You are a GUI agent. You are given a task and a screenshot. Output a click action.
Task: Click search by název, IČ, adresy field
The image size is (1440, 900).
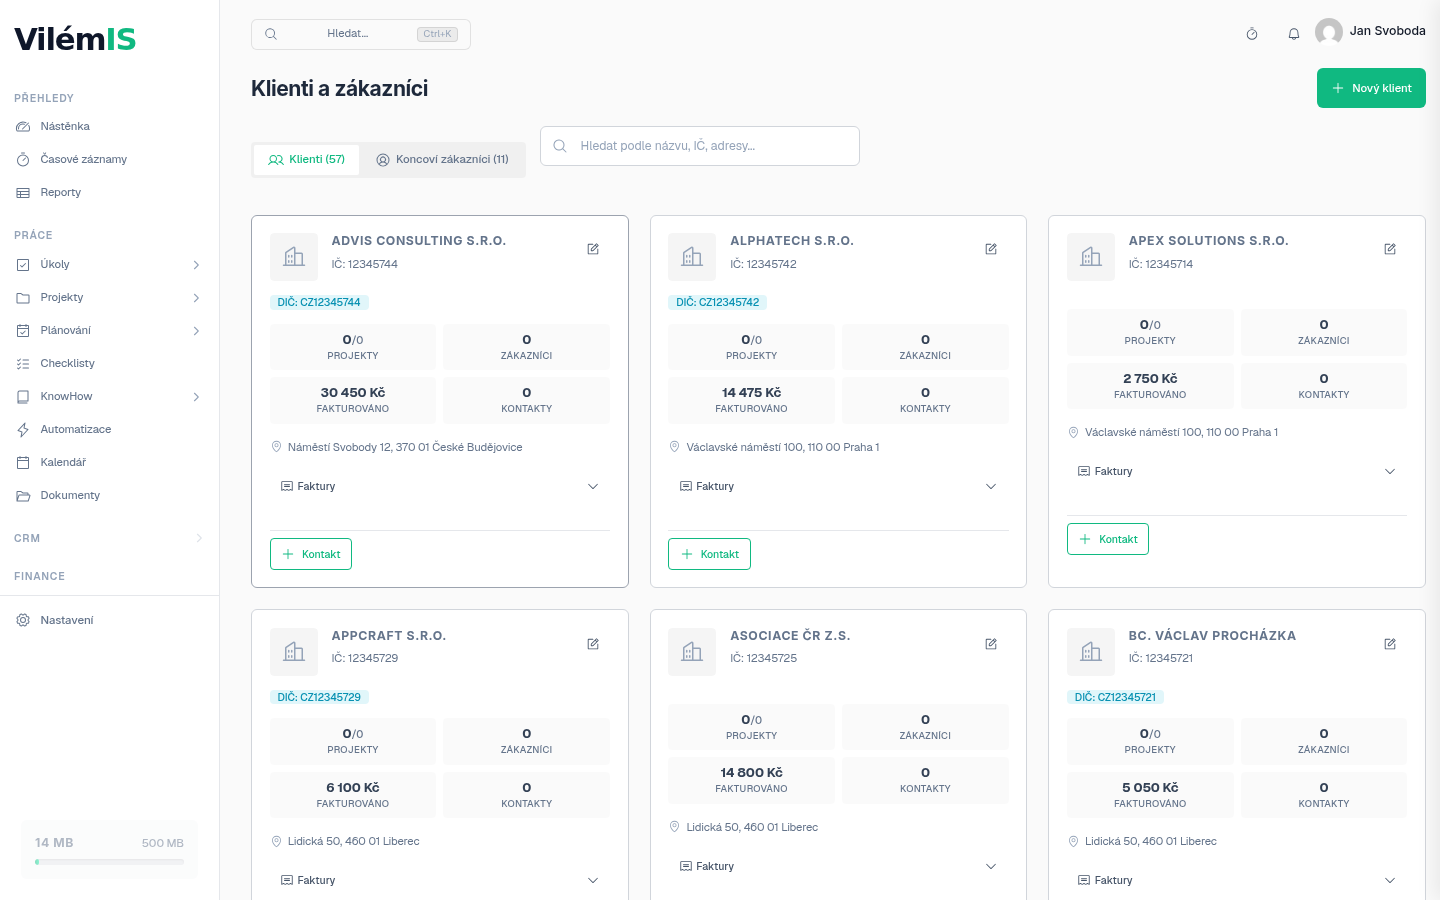point(700,146)
